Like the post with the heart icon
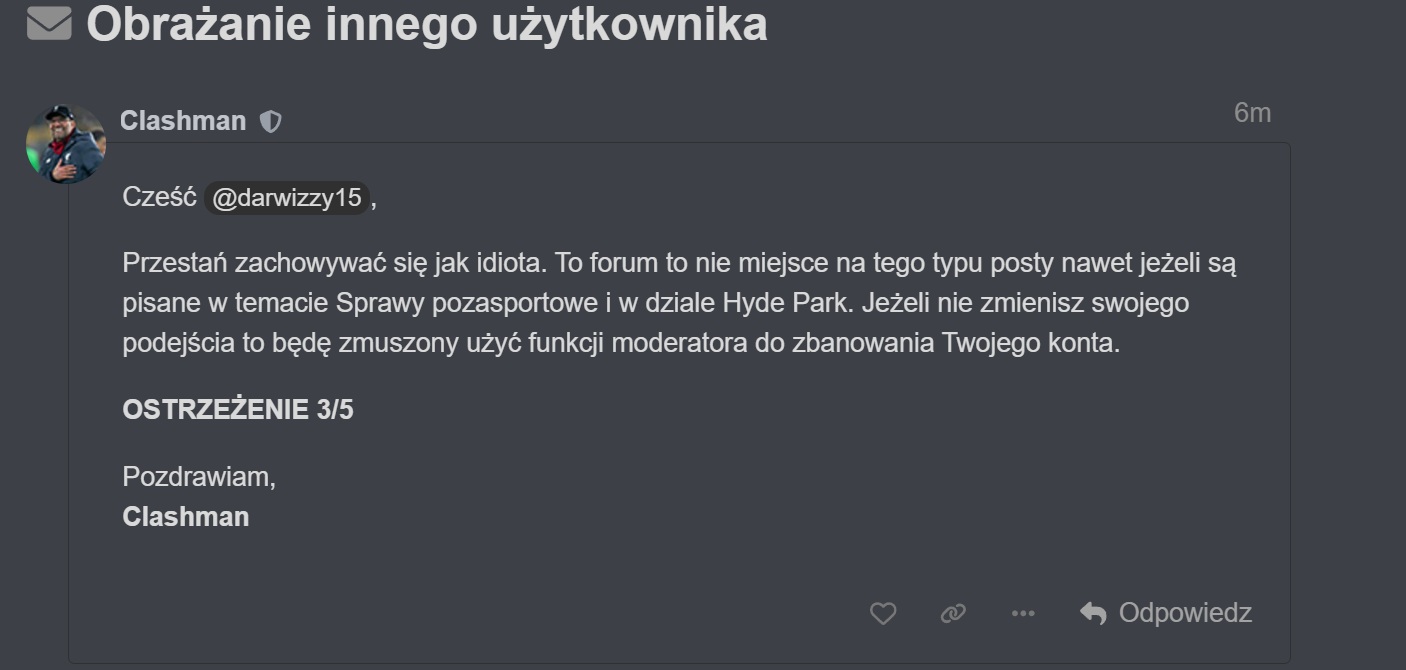Screen dimensions: 1406x670 tap(883, 613)
